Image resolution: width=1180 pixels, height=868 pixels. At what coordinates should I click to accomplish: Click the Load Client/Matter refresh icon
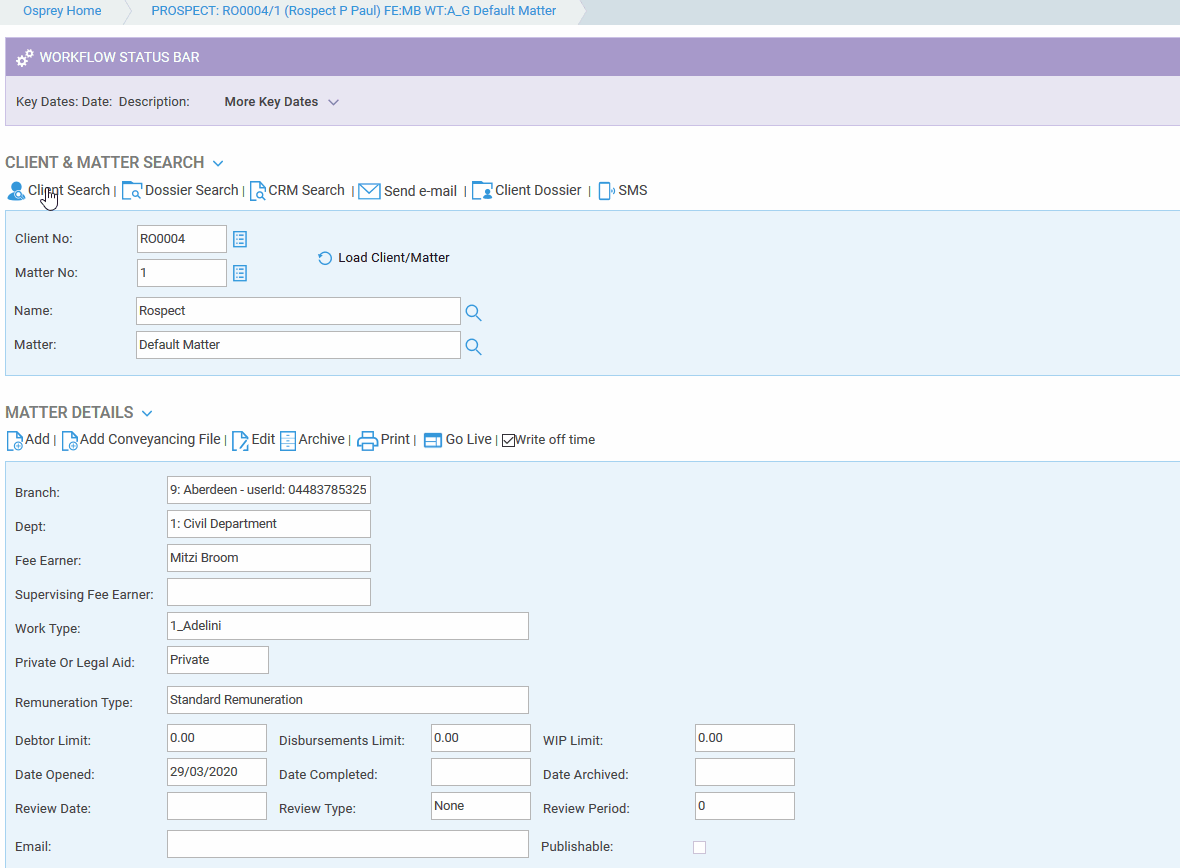pos(325,258)
